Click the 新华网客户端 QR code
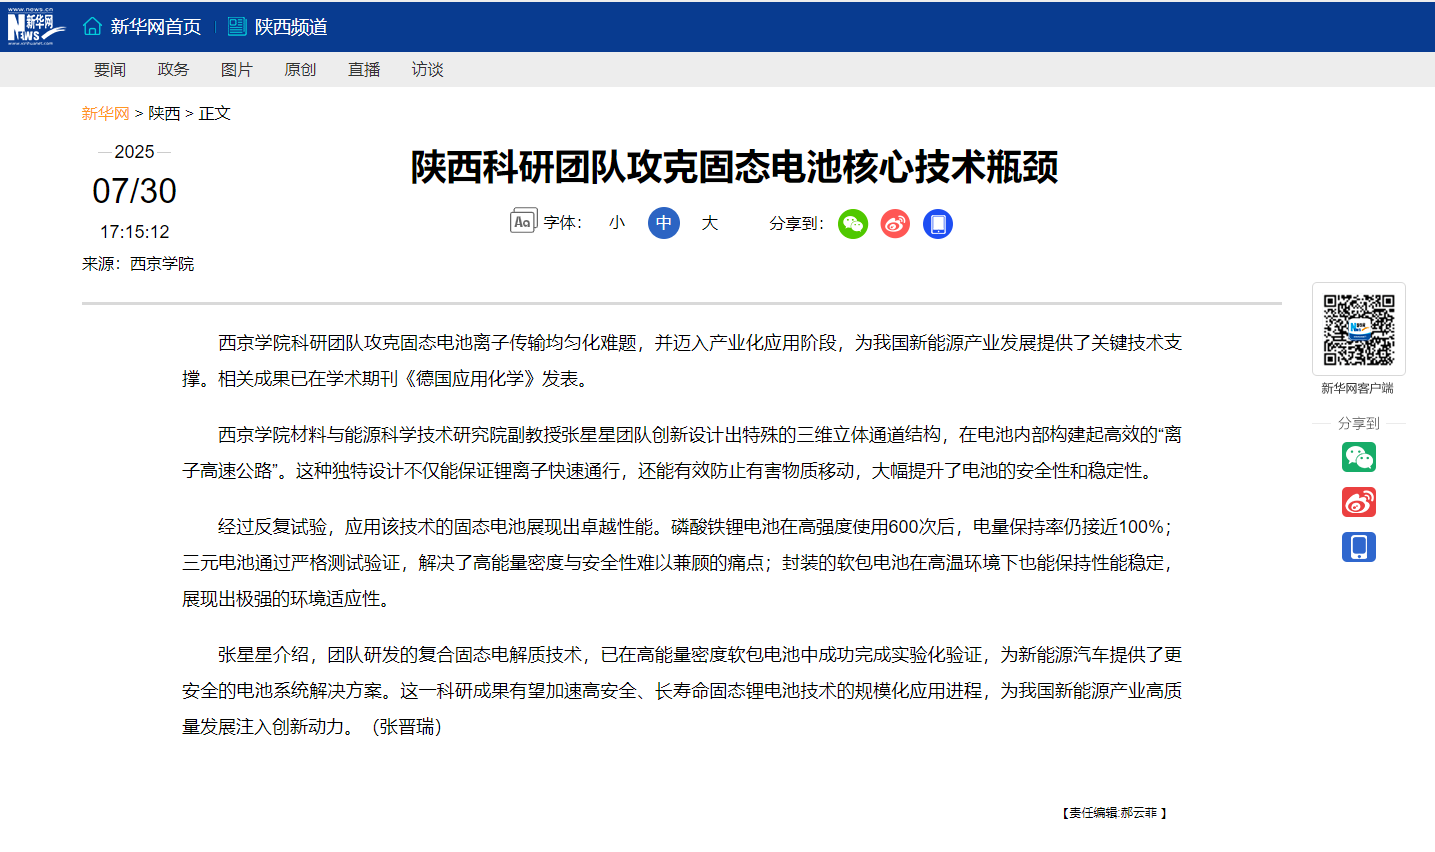The width and height of the screenshot is (1435, 852). 1359,329
